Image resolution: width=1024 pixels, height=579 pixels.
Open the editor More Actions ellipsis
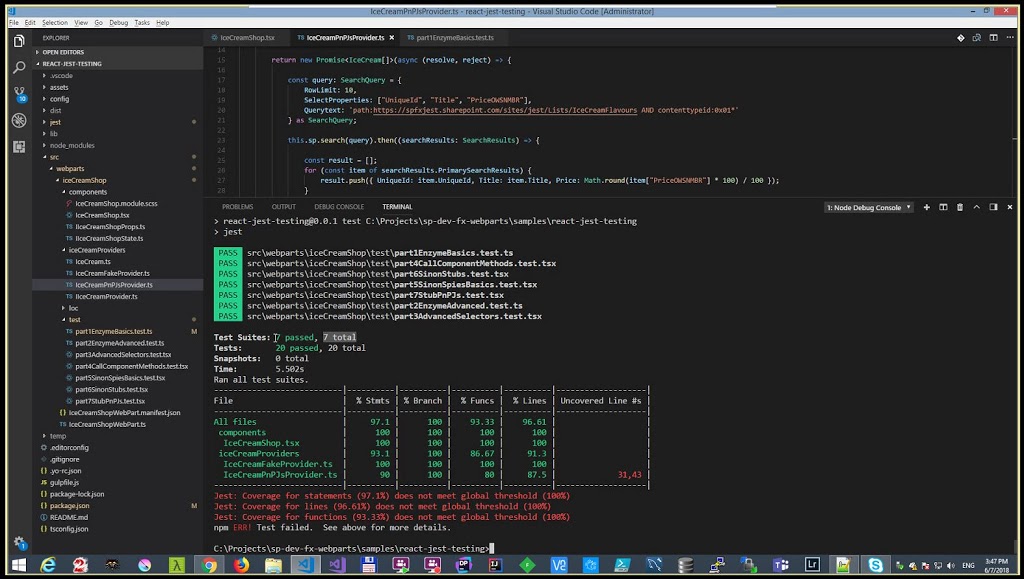point(1010,38)
